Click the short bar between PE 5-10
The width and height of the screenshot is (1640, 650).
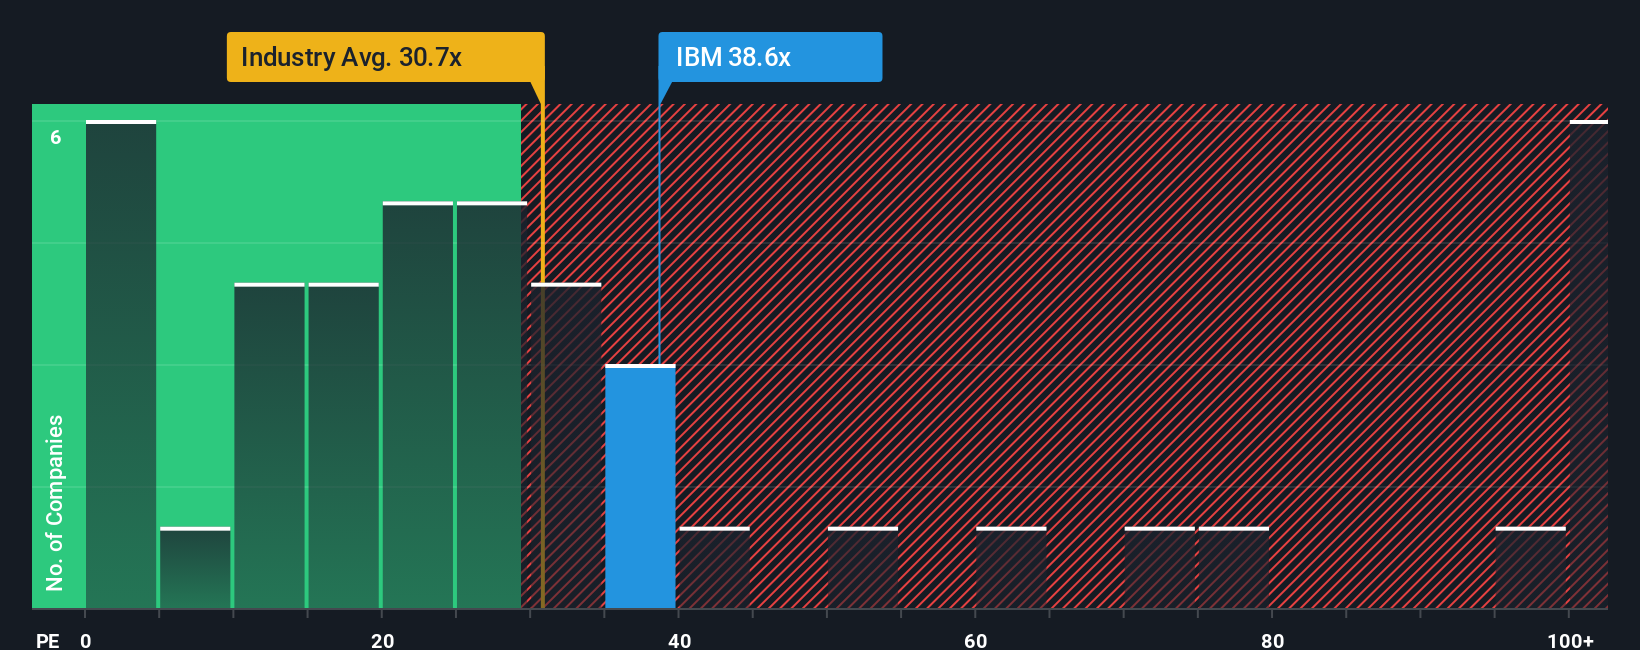tap(195, 568)
